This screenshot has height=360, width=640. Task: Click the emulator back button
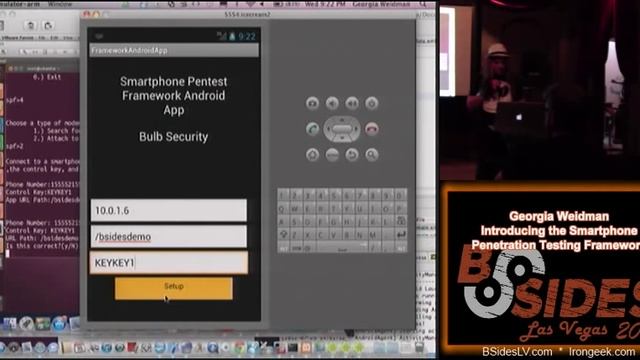click(x=352, y=155)
